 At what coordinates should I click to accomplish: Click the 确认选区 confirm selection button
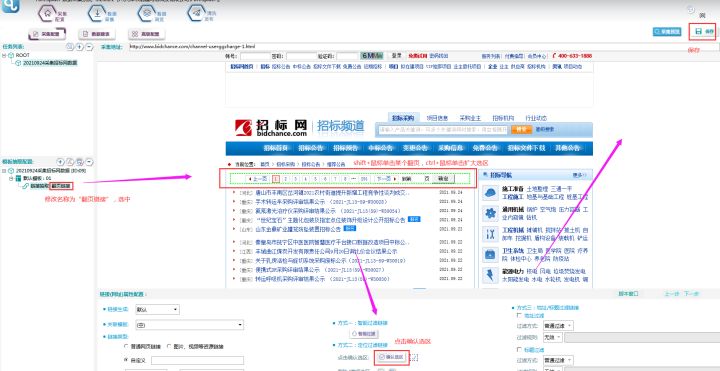click(x=392, y=357)
